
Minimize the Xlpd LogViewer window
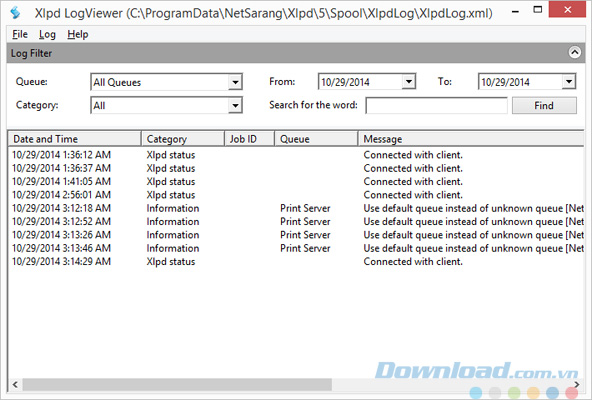point(515,11)
